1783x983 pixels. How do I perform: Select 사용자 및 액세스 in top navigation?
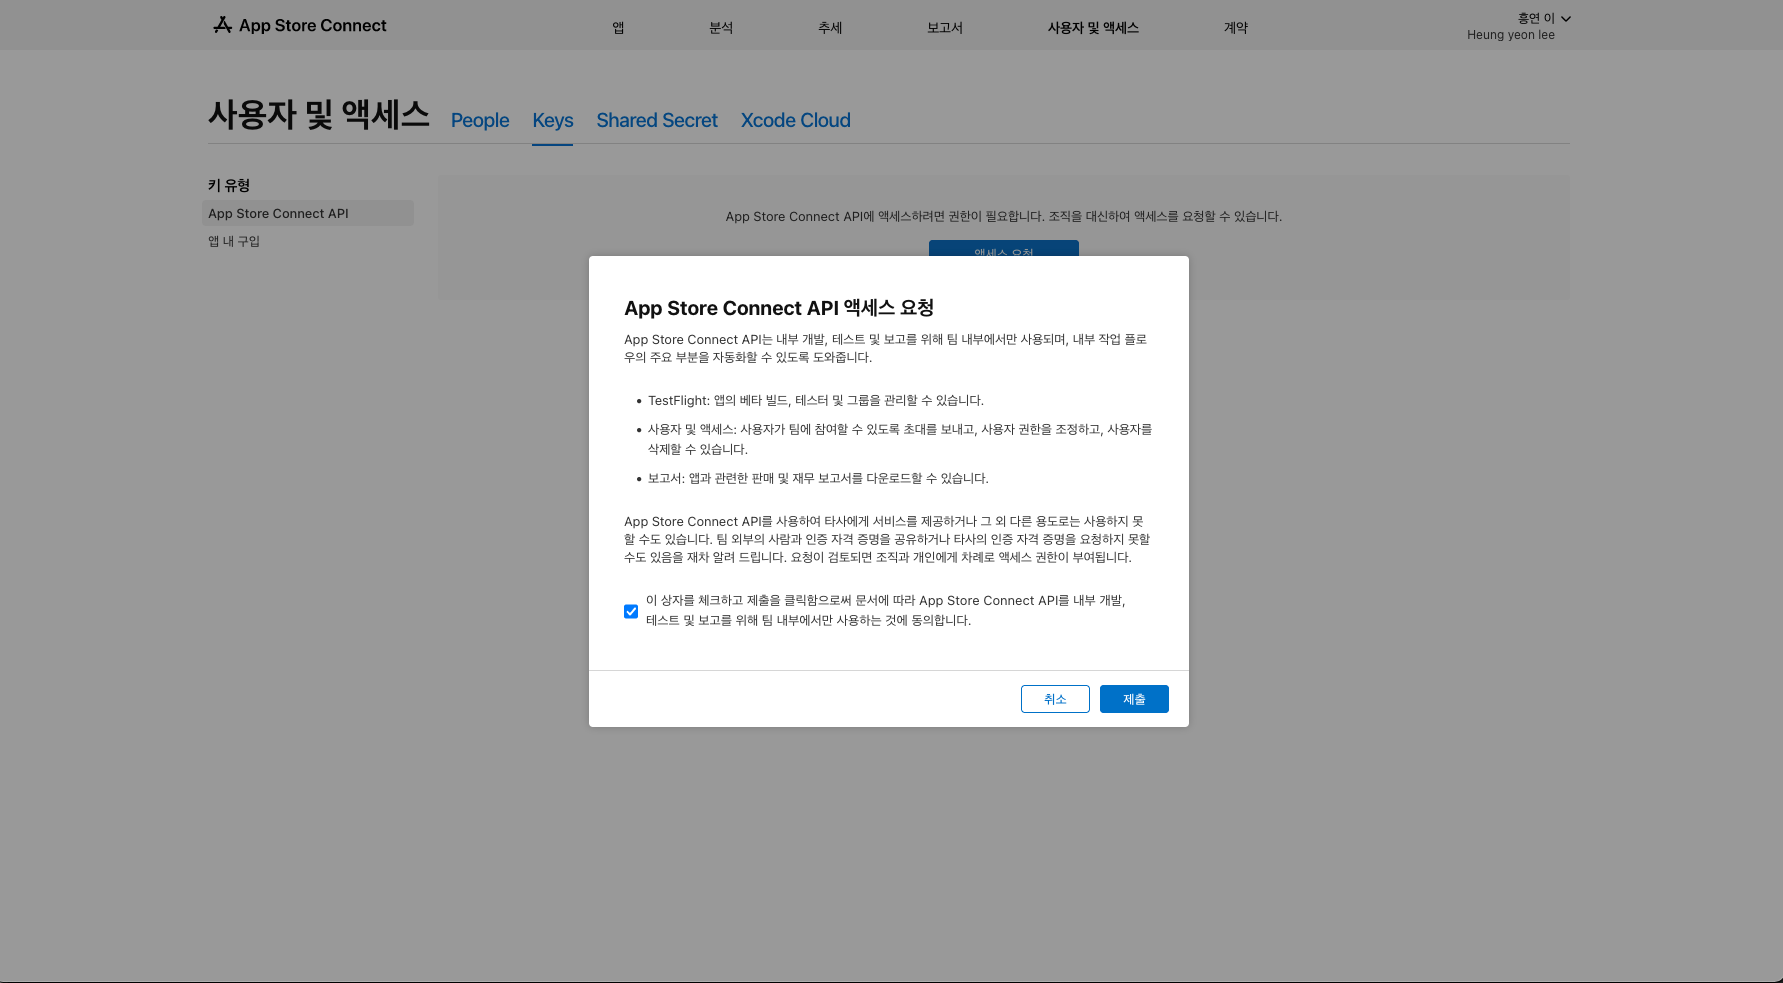pos(1093,28)
